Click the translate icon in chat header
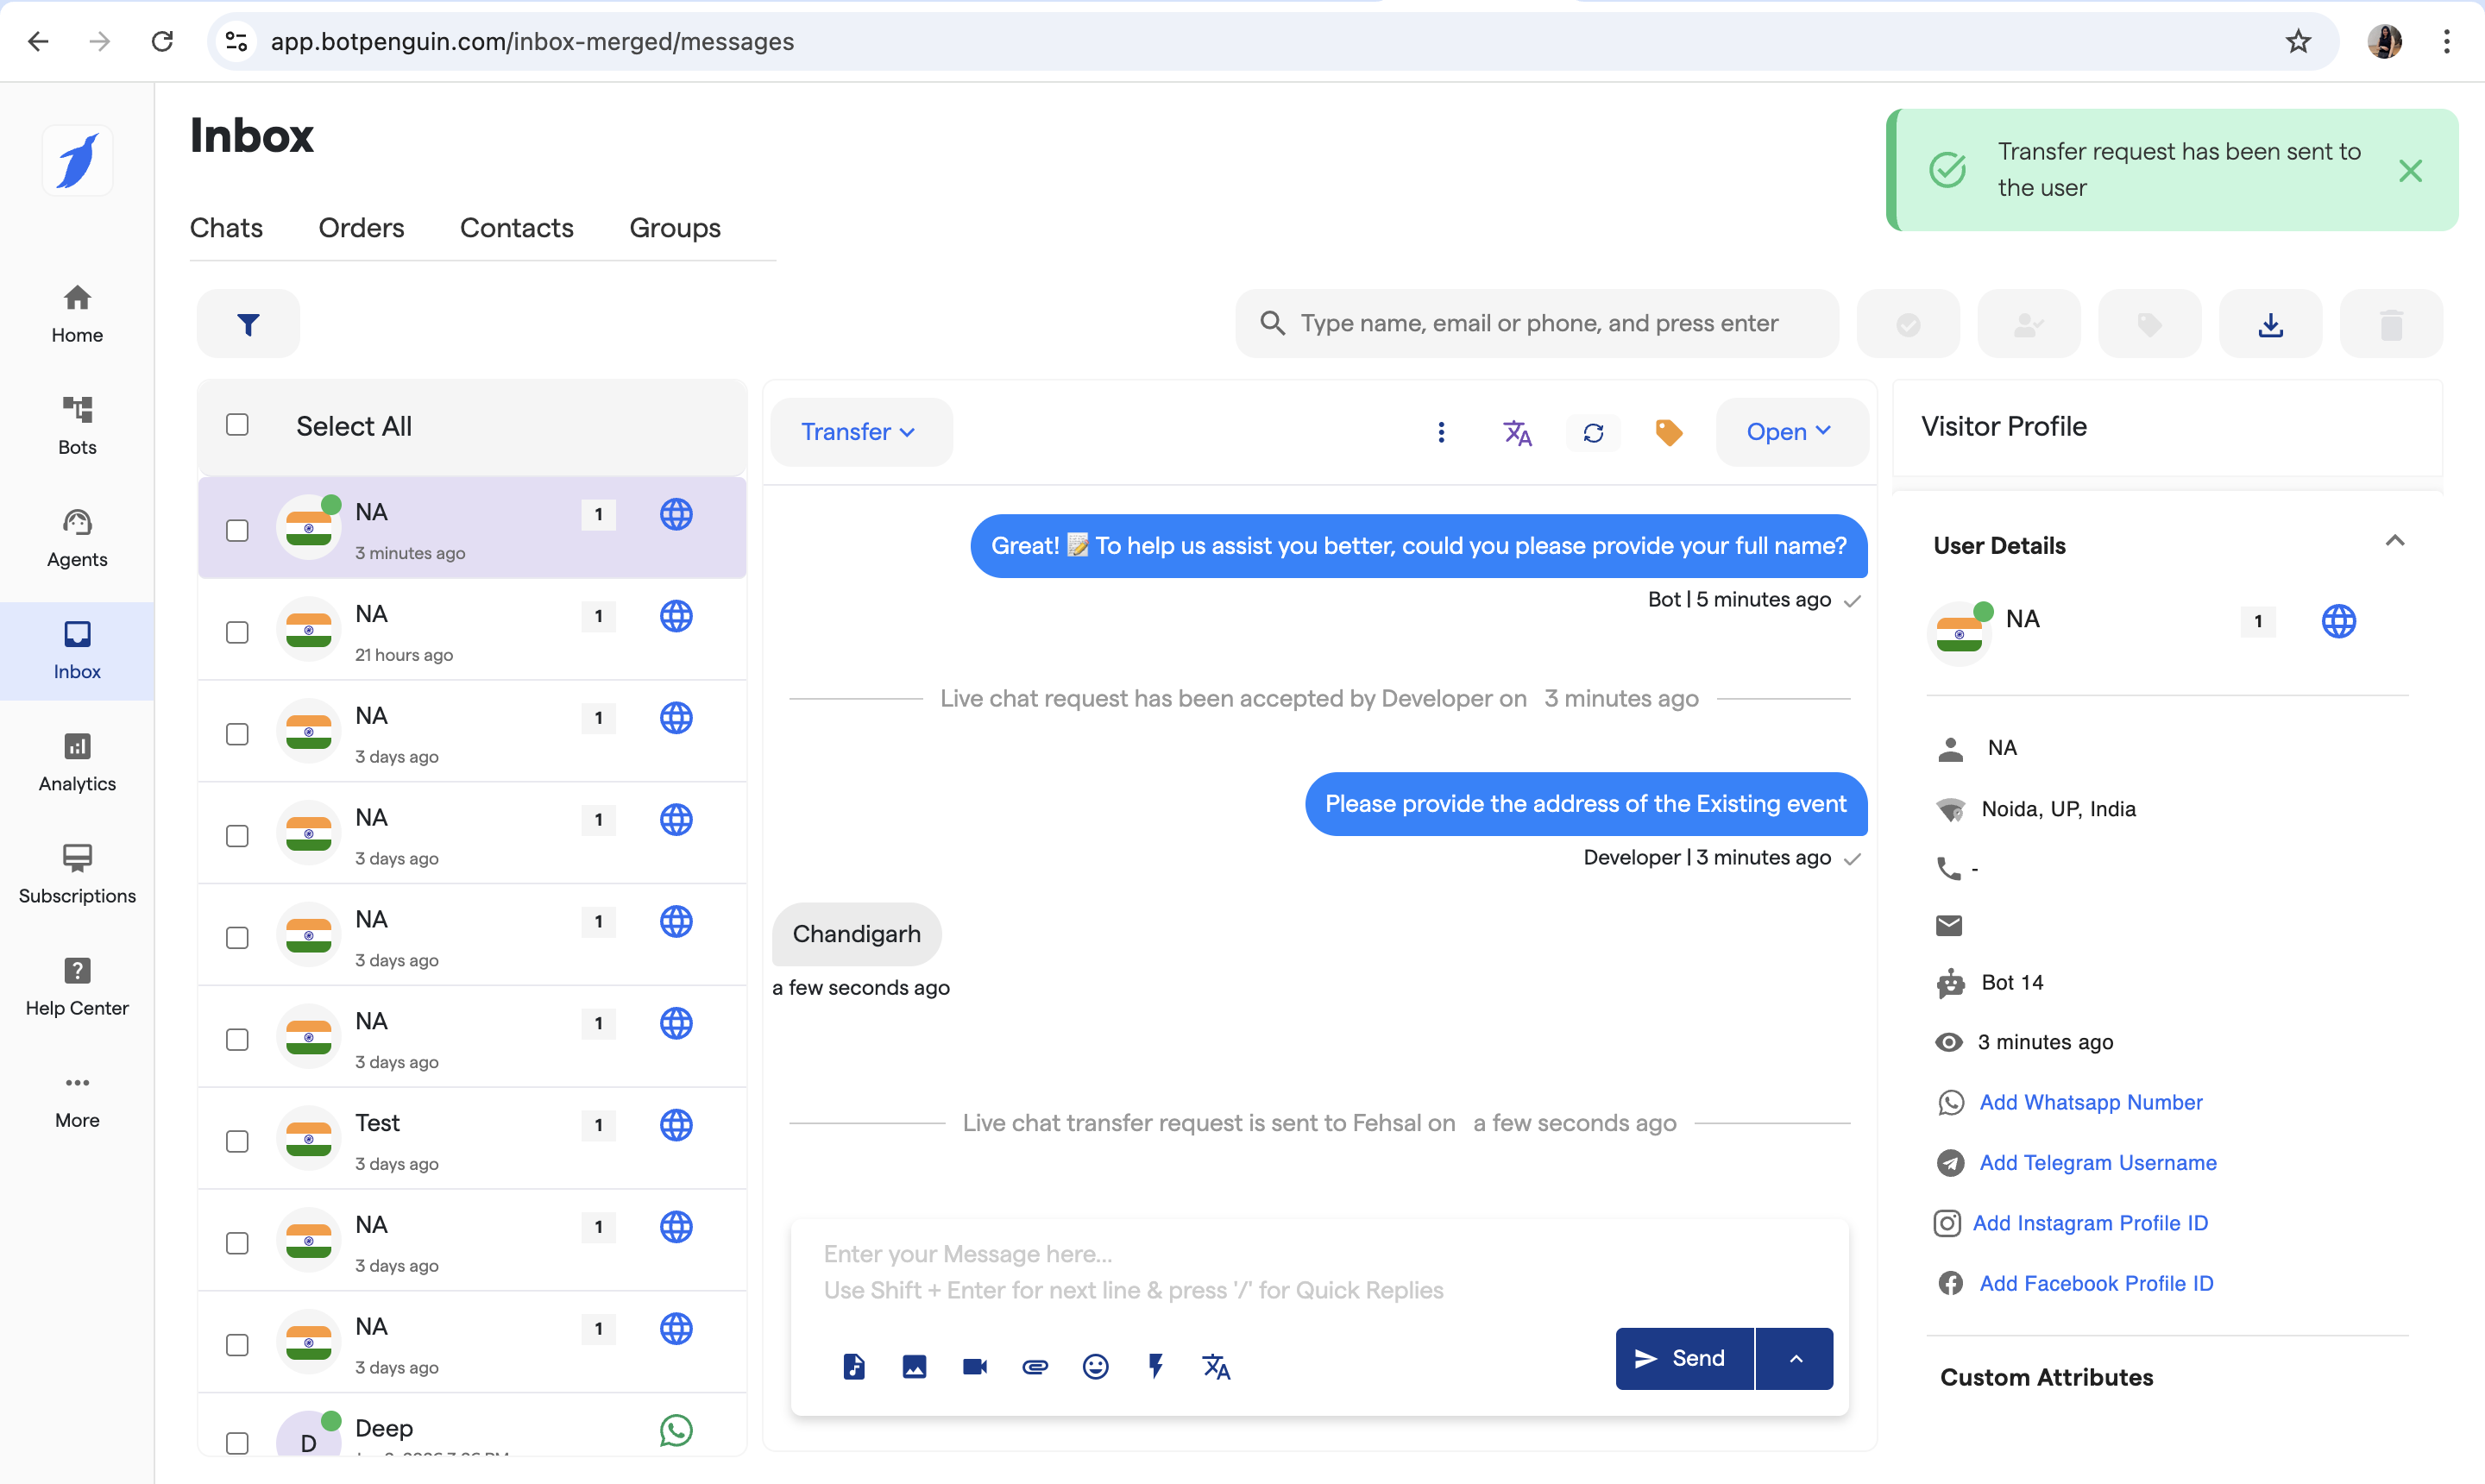This screenshot has width=2485, height=1484. pos(1516,432)
